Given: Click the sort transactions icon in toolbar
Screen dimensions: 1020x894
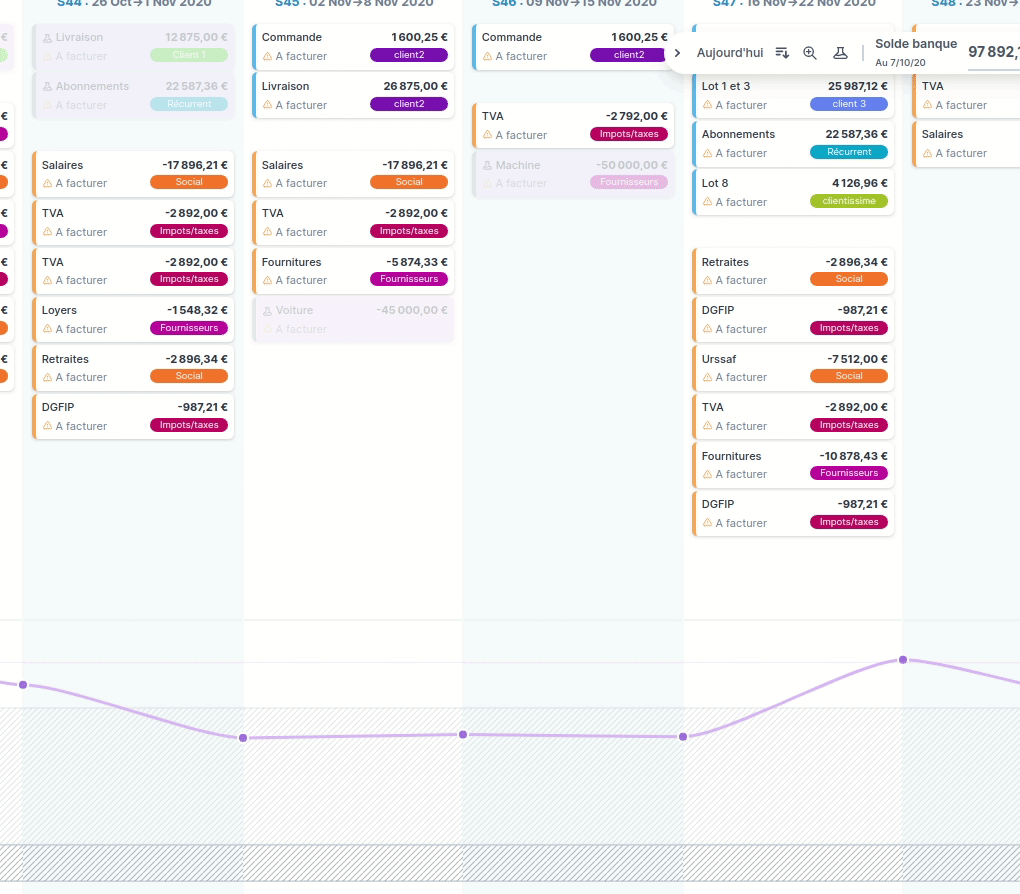Looking at the screenshot, I should pyautogui.click(x=782, y=52).
